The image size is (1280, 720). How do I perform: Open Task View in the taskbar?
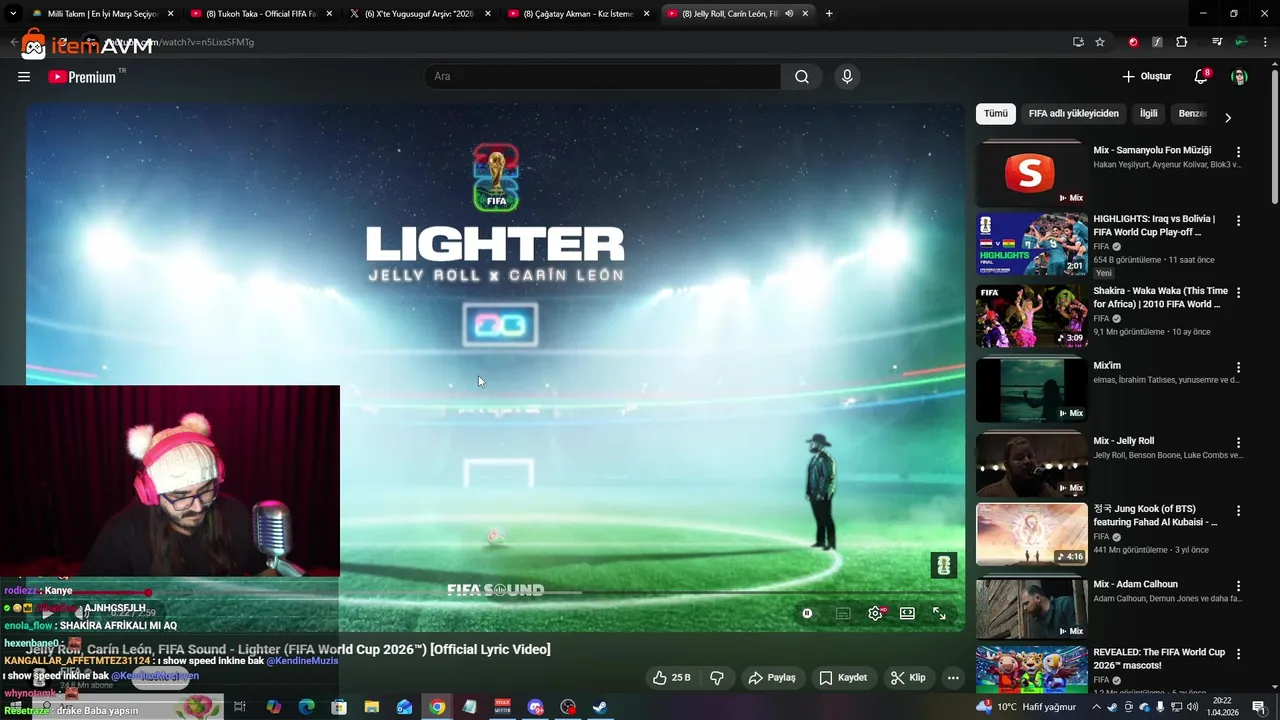pos(240,707)
